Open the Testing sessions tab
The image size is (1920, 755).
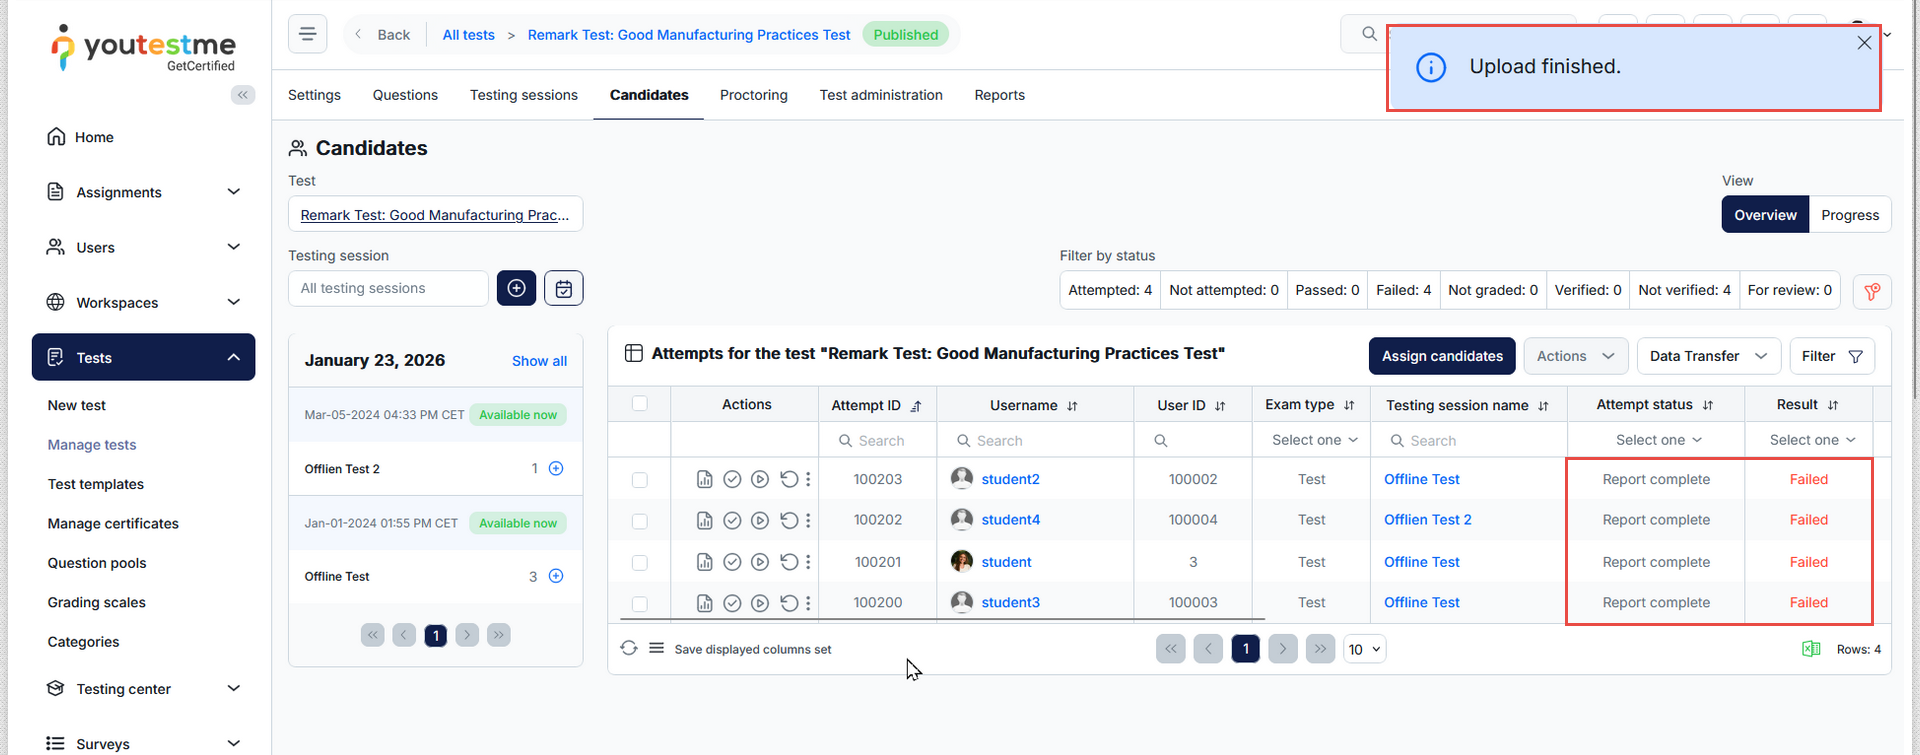524,95
